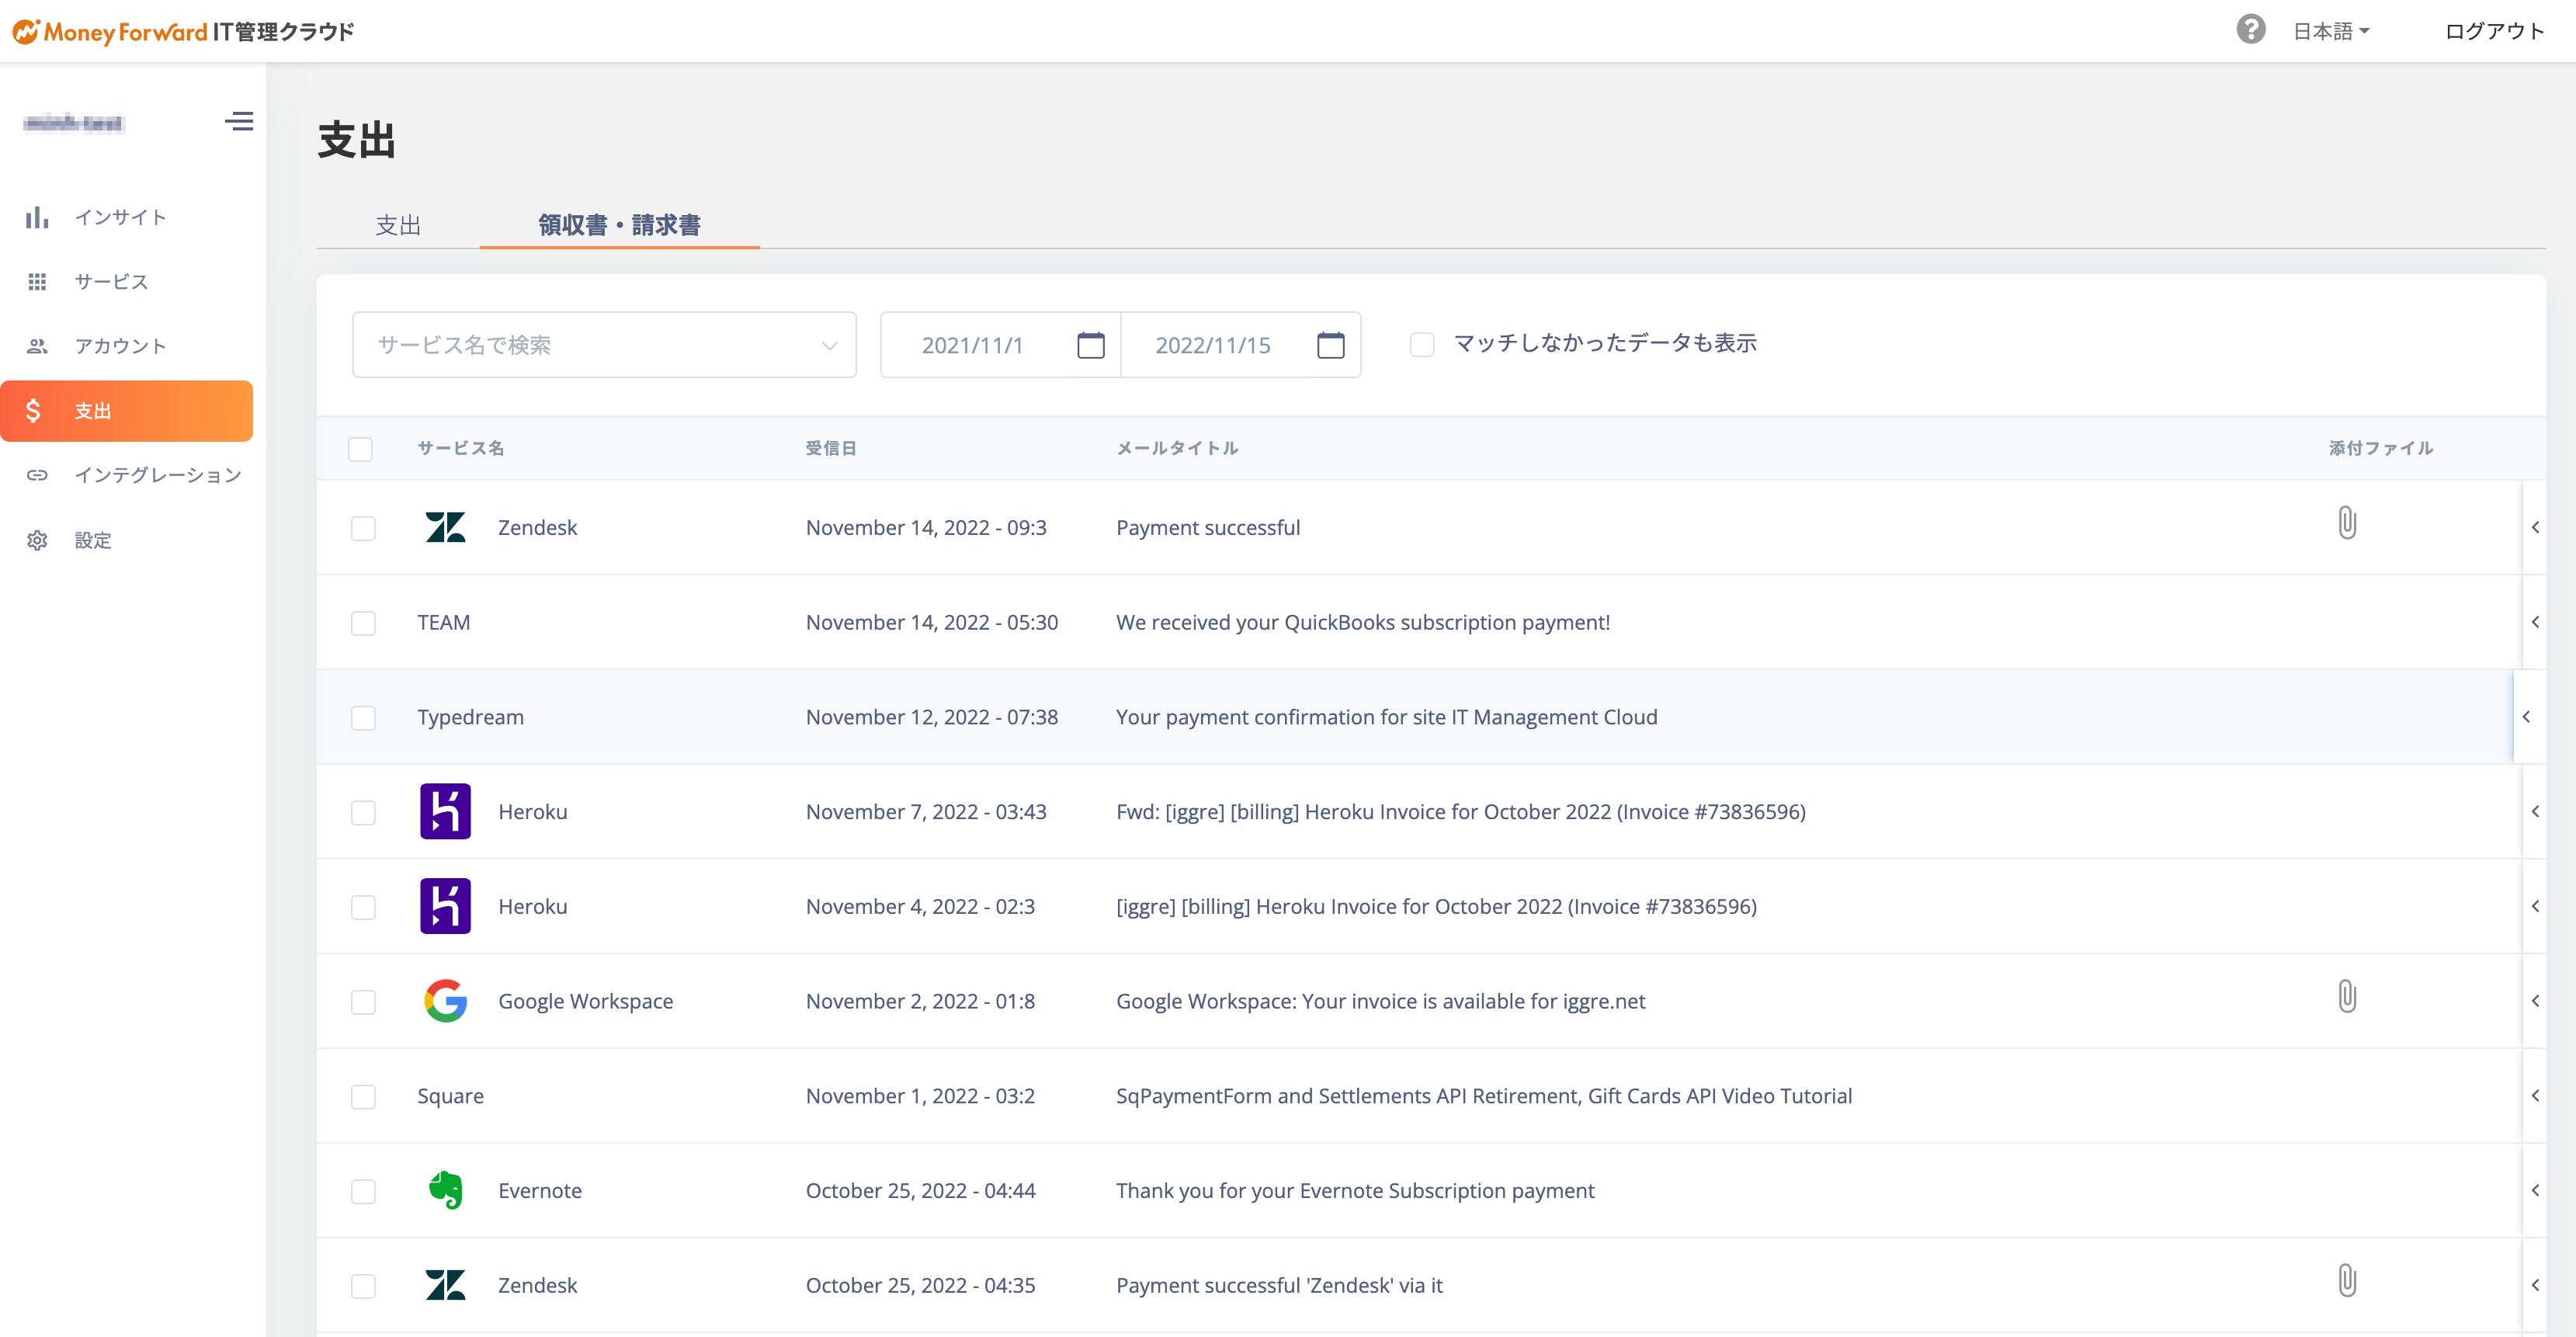
Task: Collapse sidebar with hamburger icon
Action: 239,121
